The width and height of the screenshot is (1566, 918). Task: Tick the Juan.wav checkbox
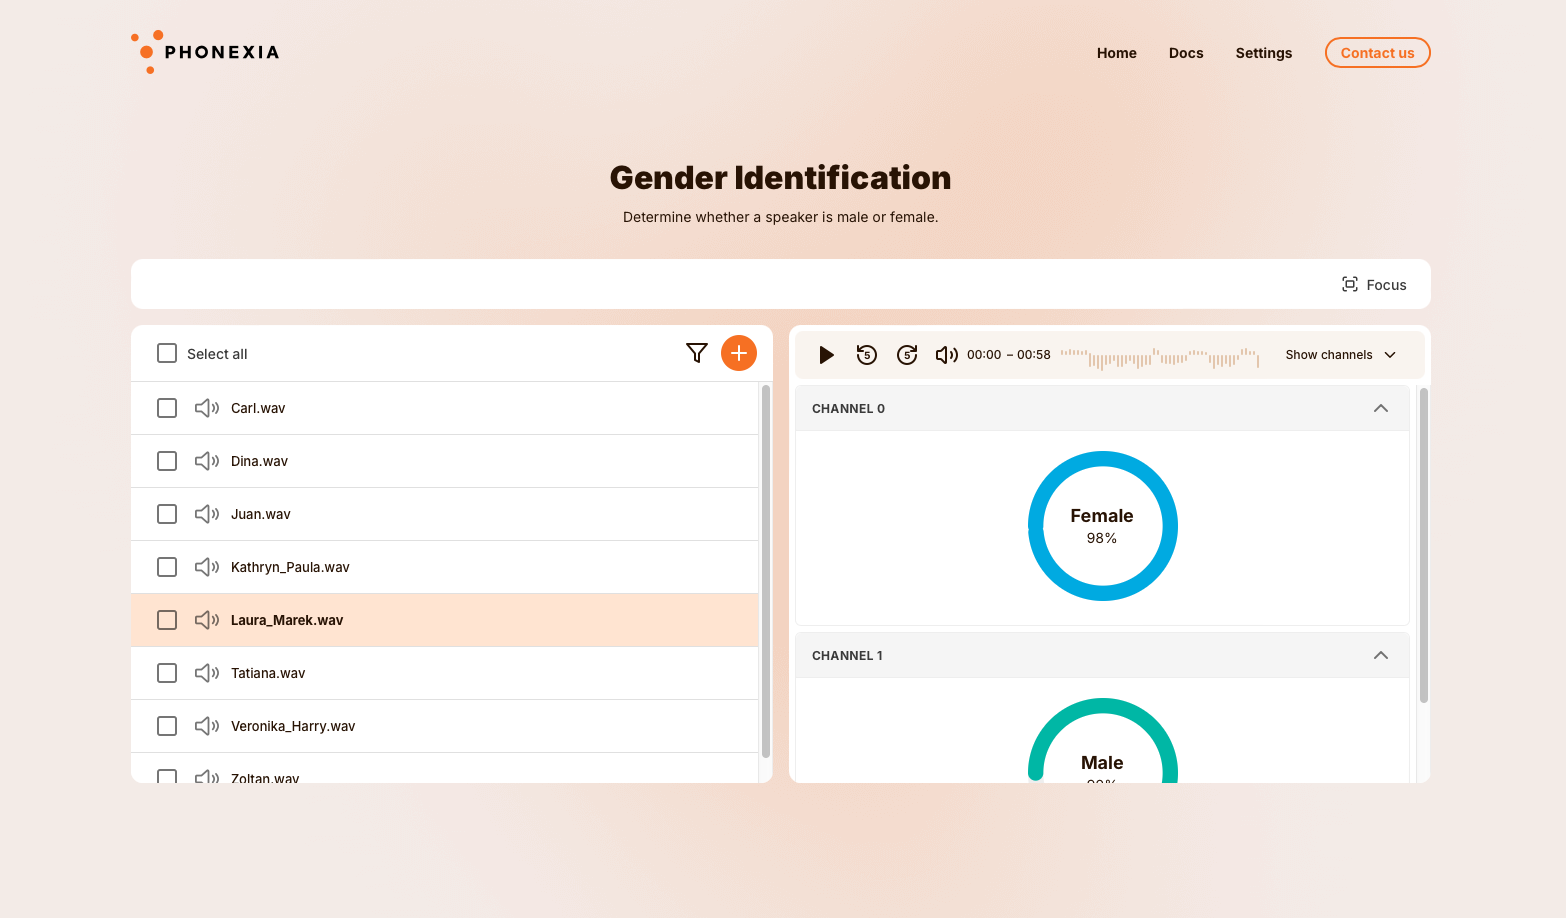pyautogui.click(x=167, y=514)
